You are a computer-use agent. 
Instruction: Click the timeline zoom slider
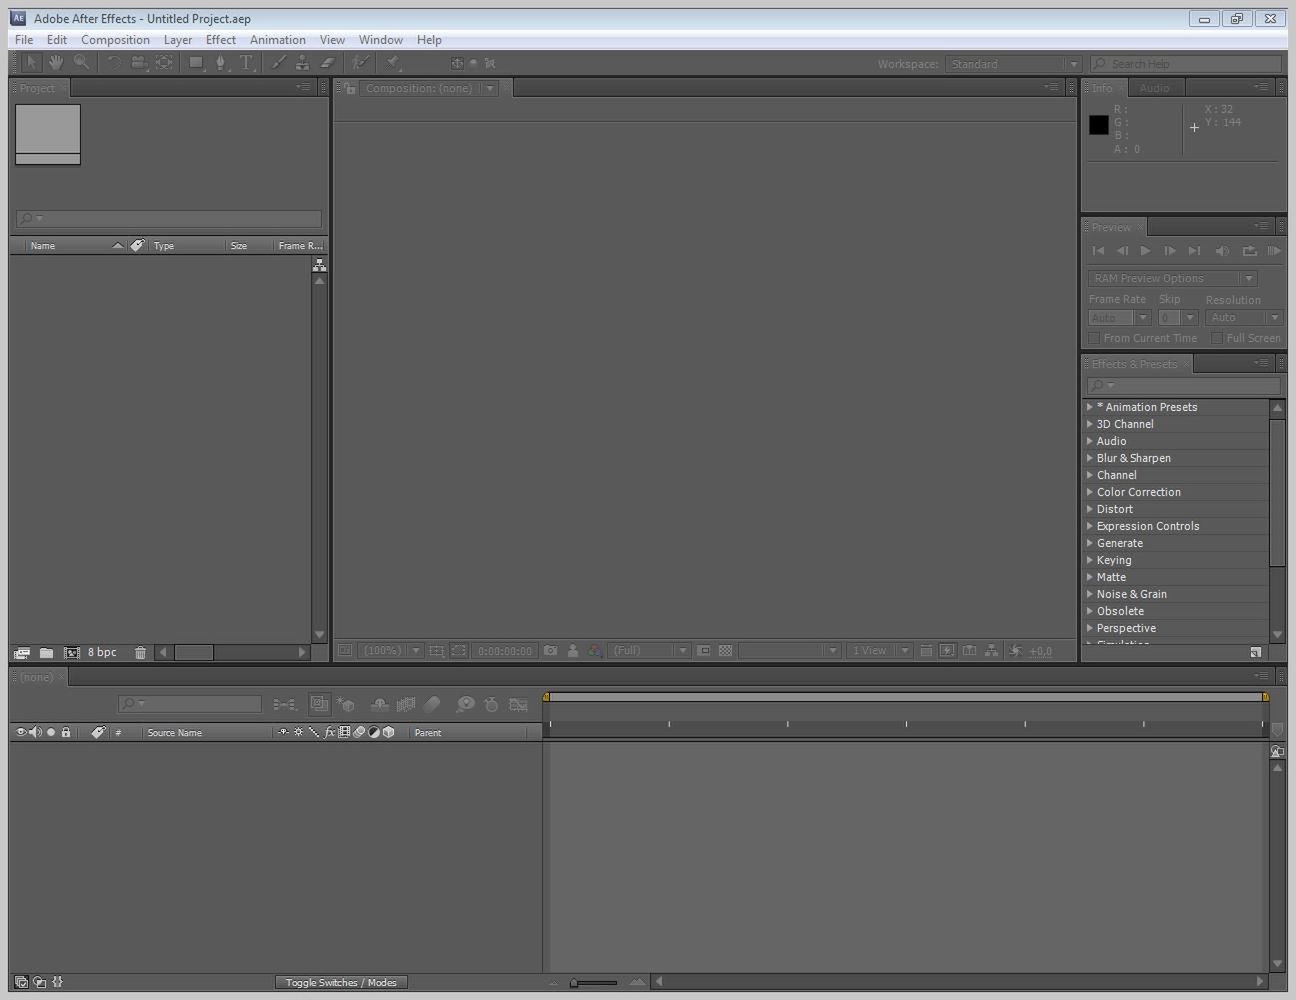coord(595,982)
